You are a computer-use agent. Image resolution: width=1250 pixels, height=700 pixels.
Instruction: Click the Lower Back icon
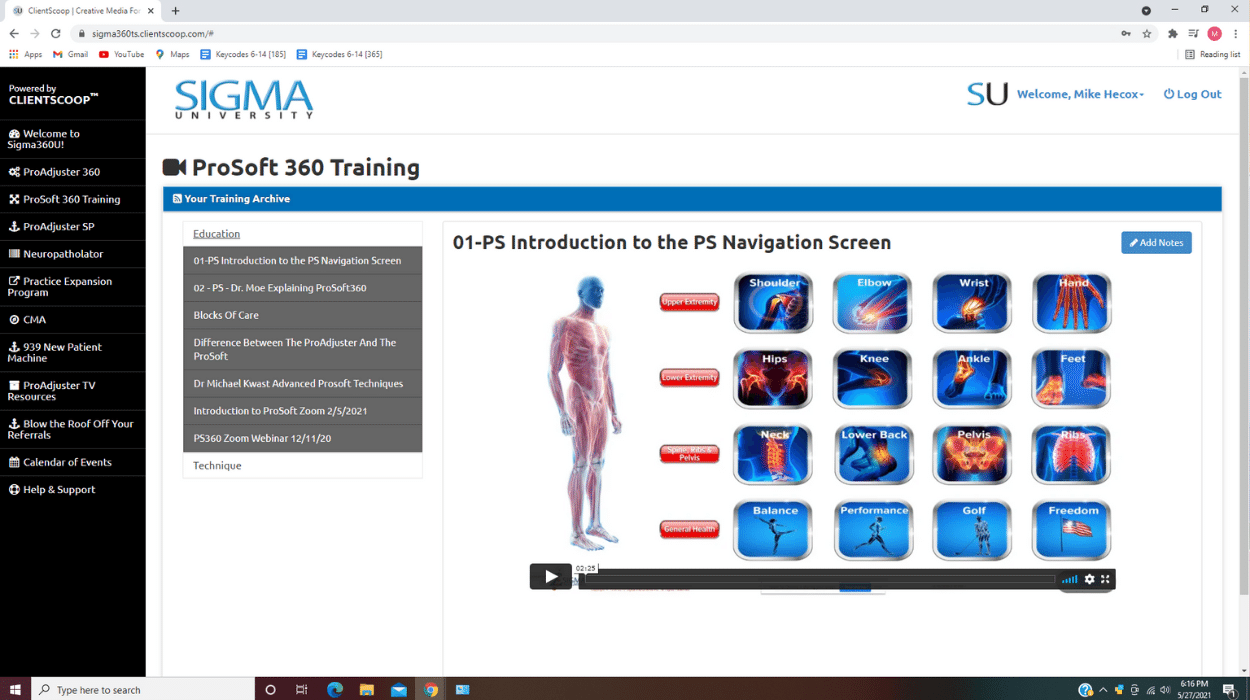point(873,455)
